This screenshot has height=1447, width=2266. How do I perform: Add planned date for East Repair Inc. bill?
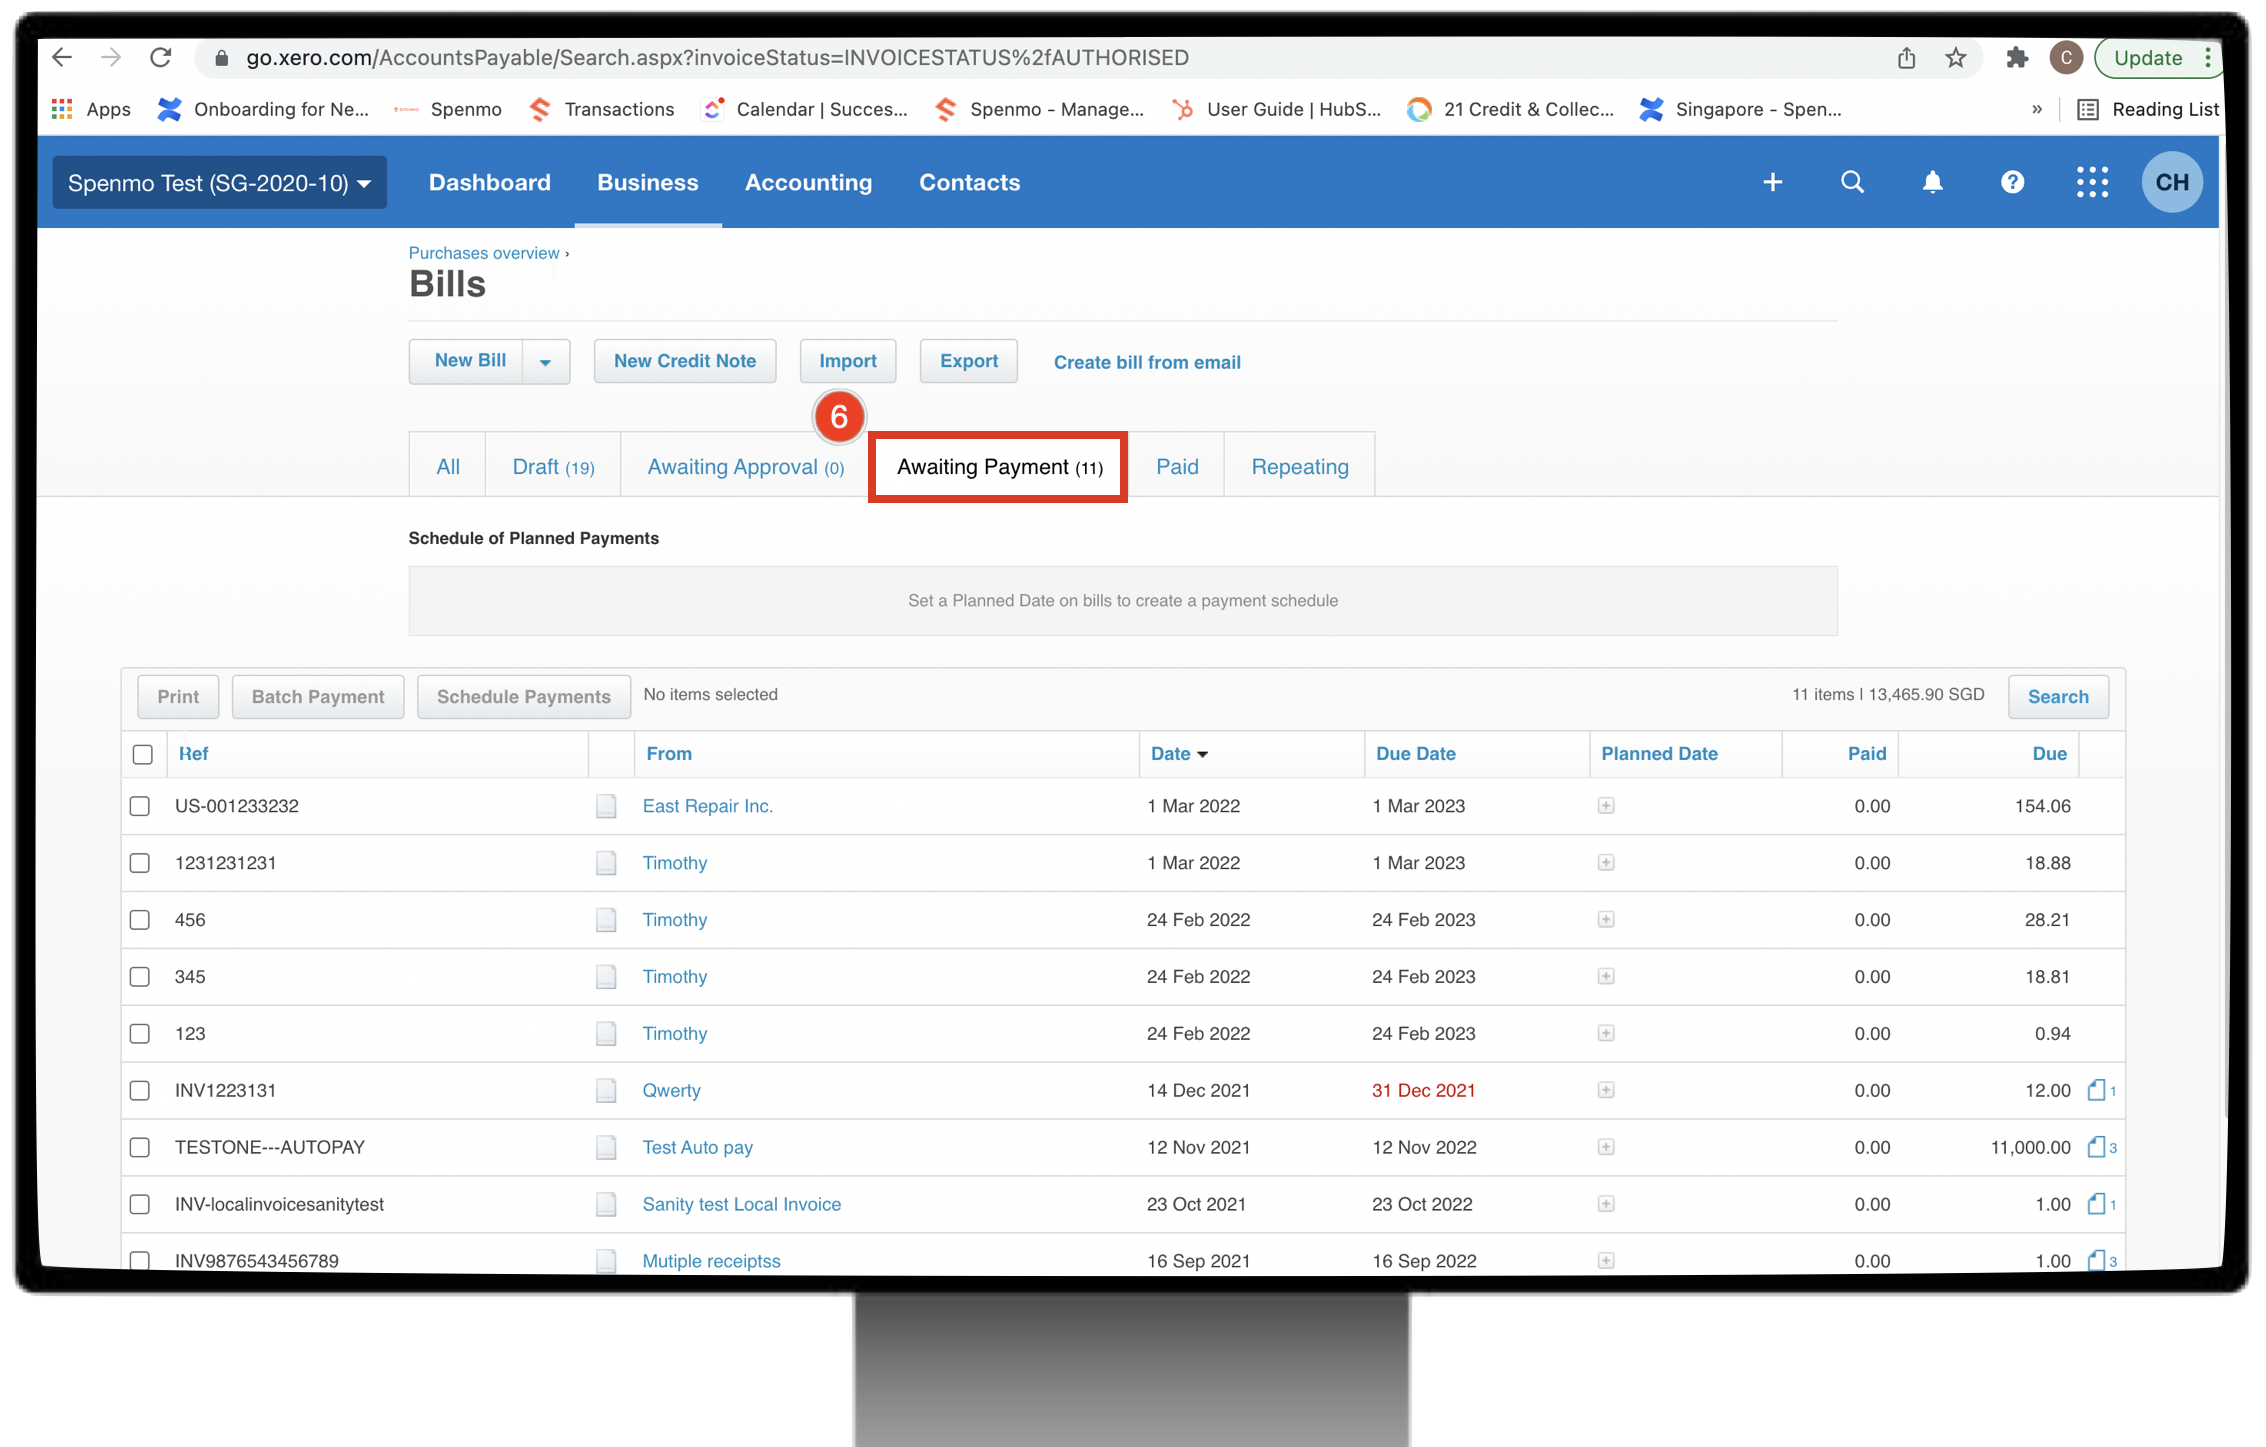[1606, 806]
